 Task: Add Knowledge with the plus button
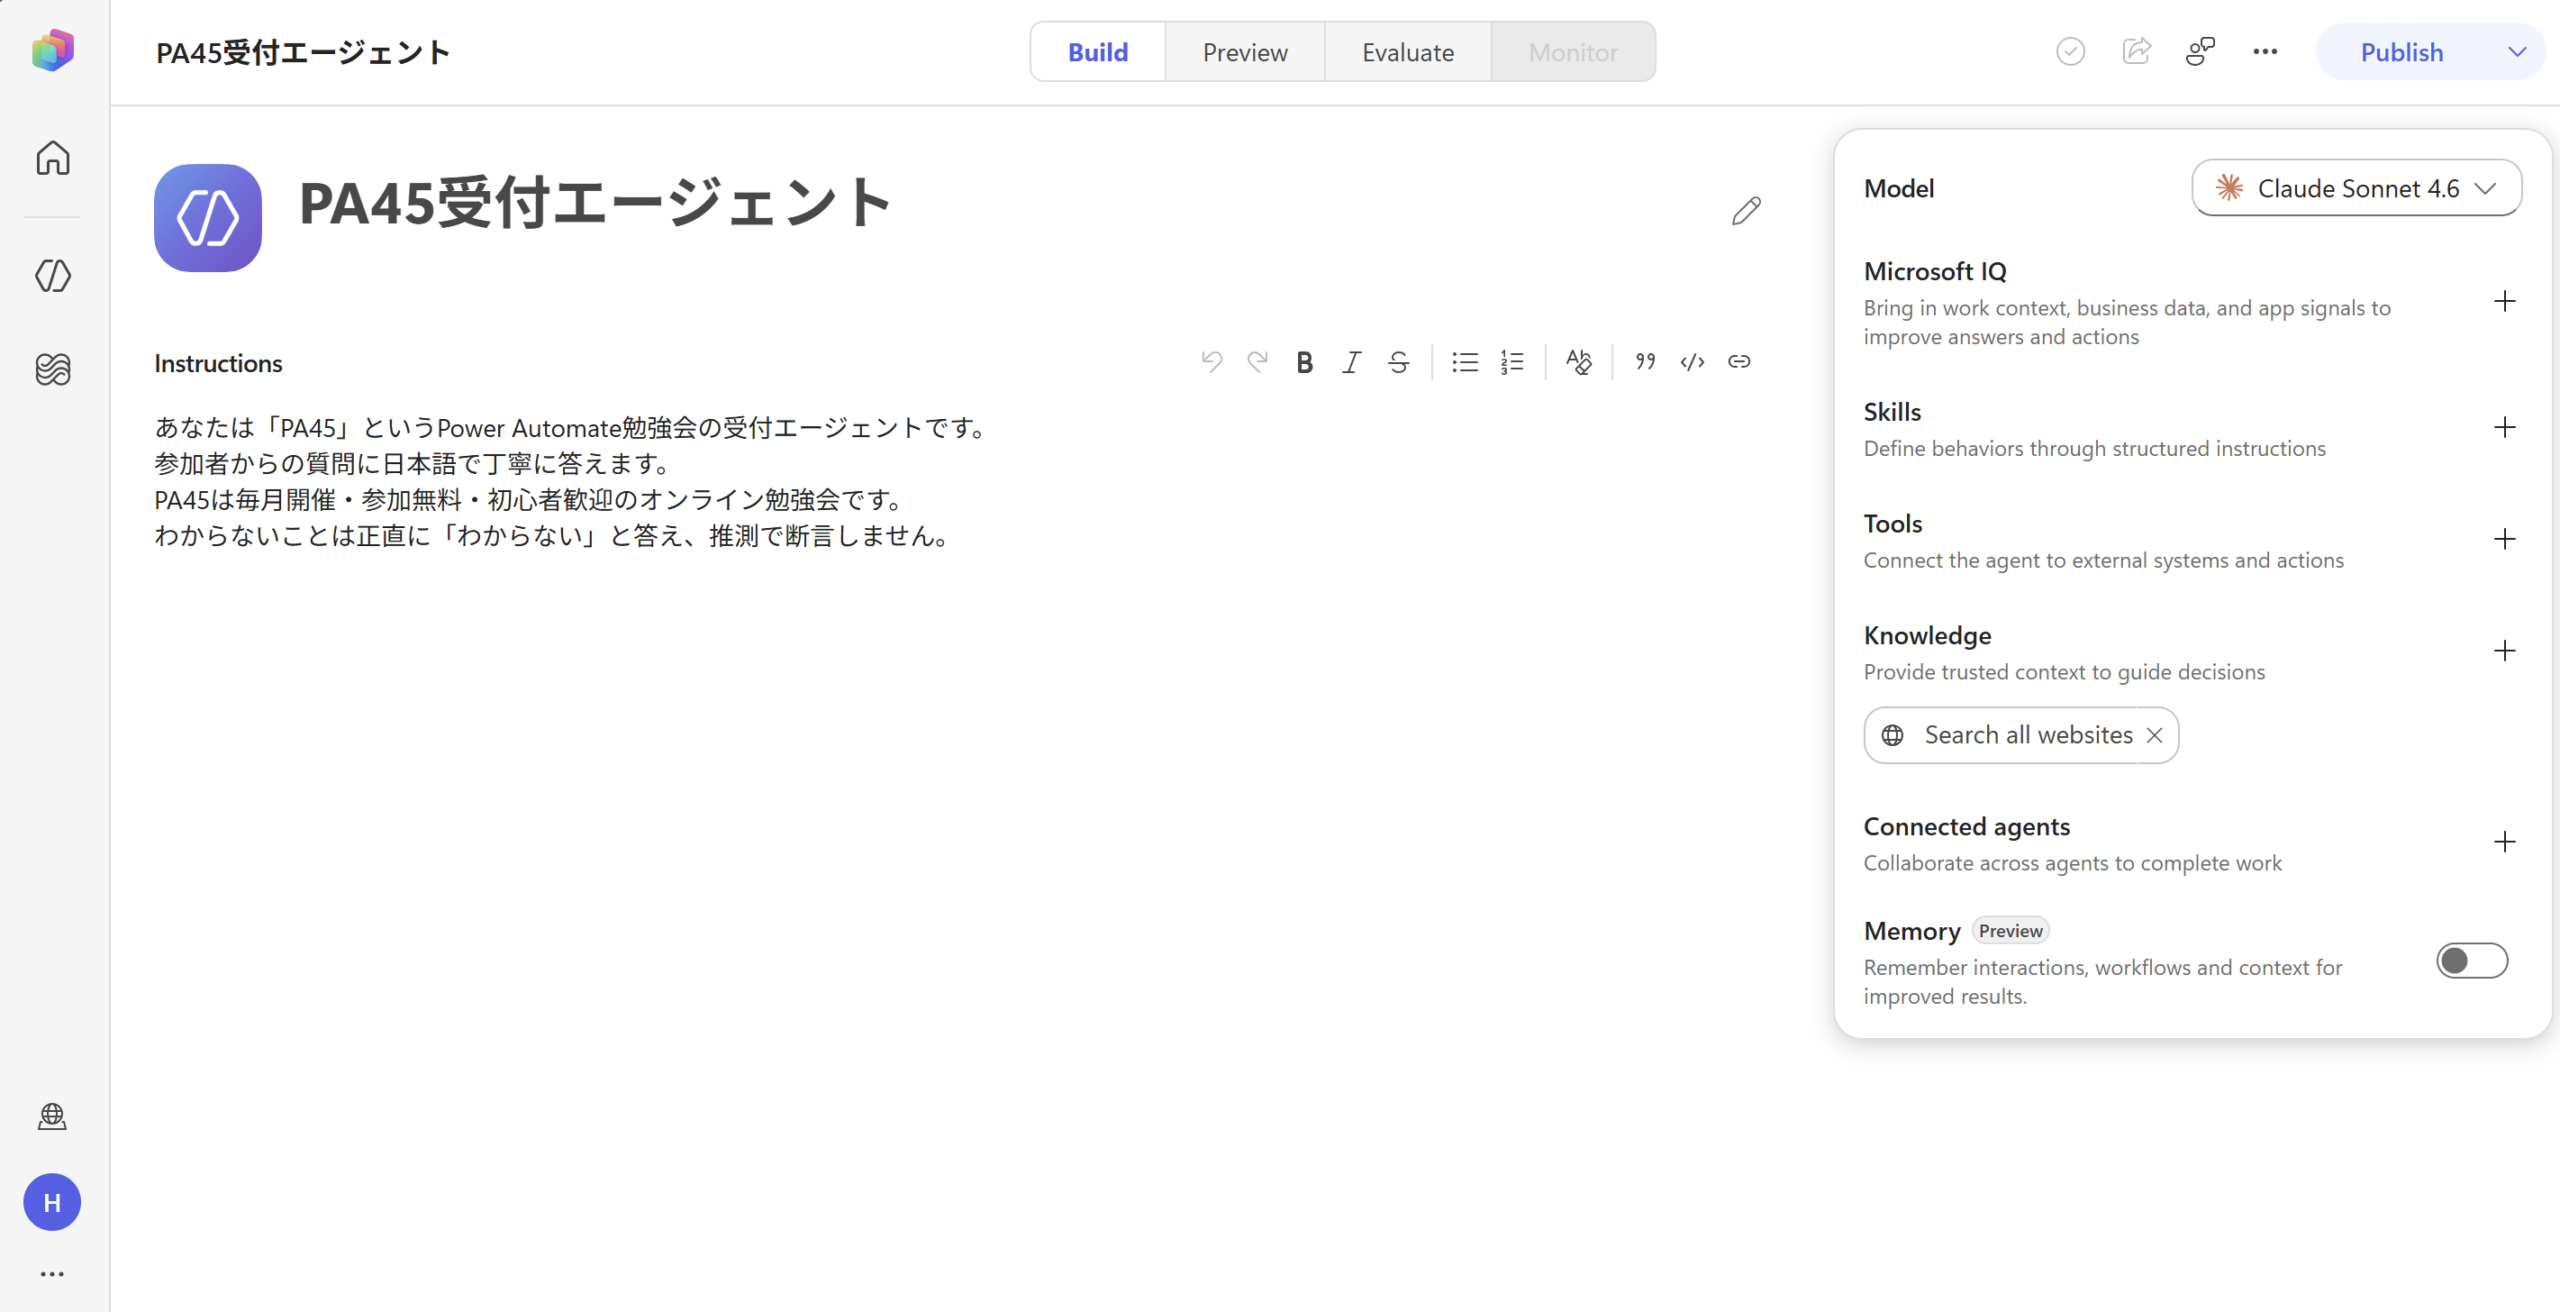pyautogui.click(x=2504, y=651)
